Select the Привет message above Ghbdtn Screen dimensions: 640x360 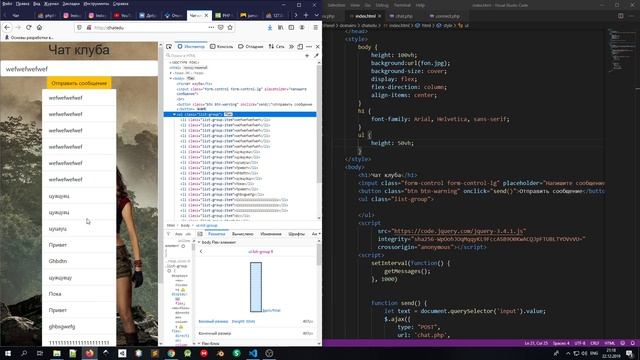(x=79, y=245)
